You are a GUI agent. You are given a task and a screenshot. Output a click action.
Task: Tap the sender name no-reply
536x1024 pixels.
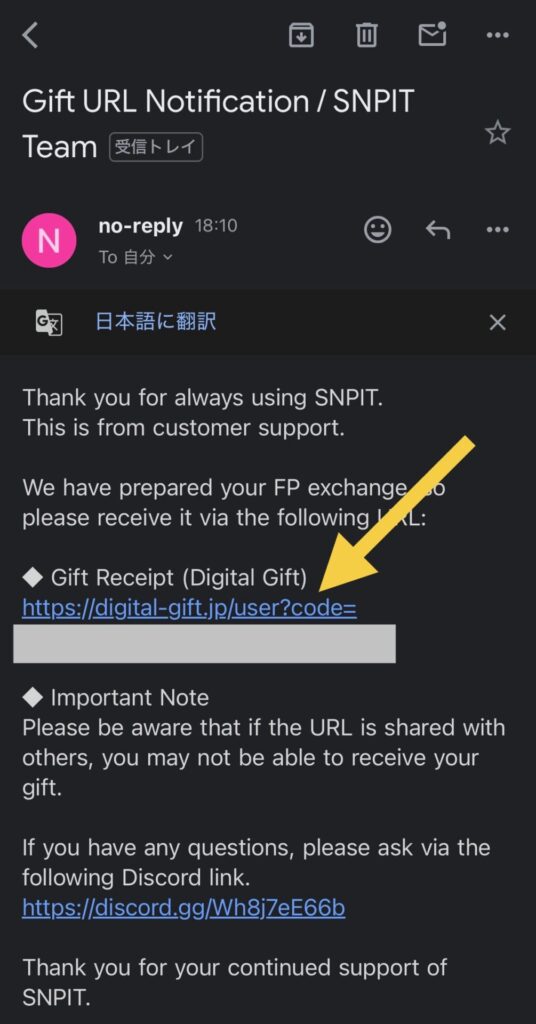point(140,227)
